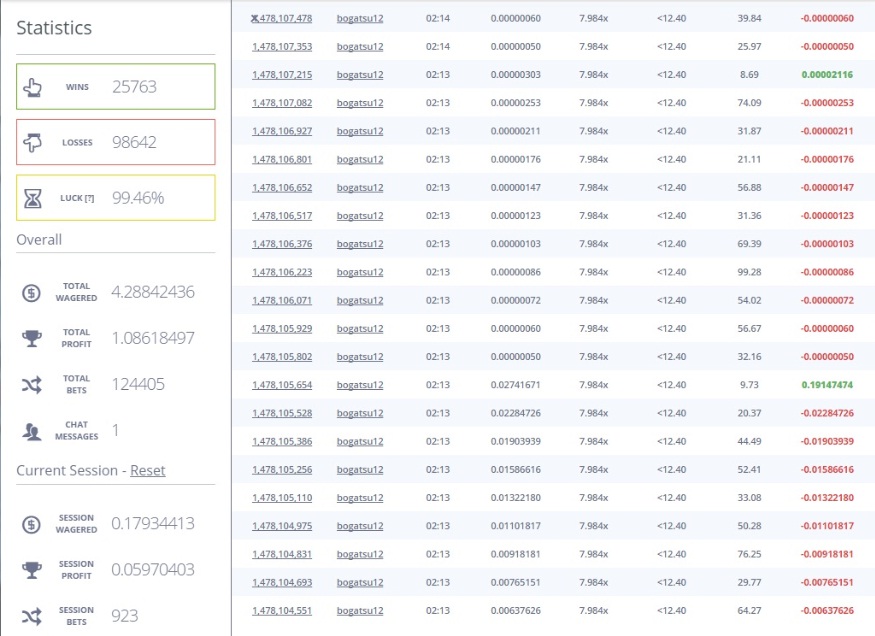Click the hourglass Luck icon
This screenshot has width=875, height=636.
[32, 198]
